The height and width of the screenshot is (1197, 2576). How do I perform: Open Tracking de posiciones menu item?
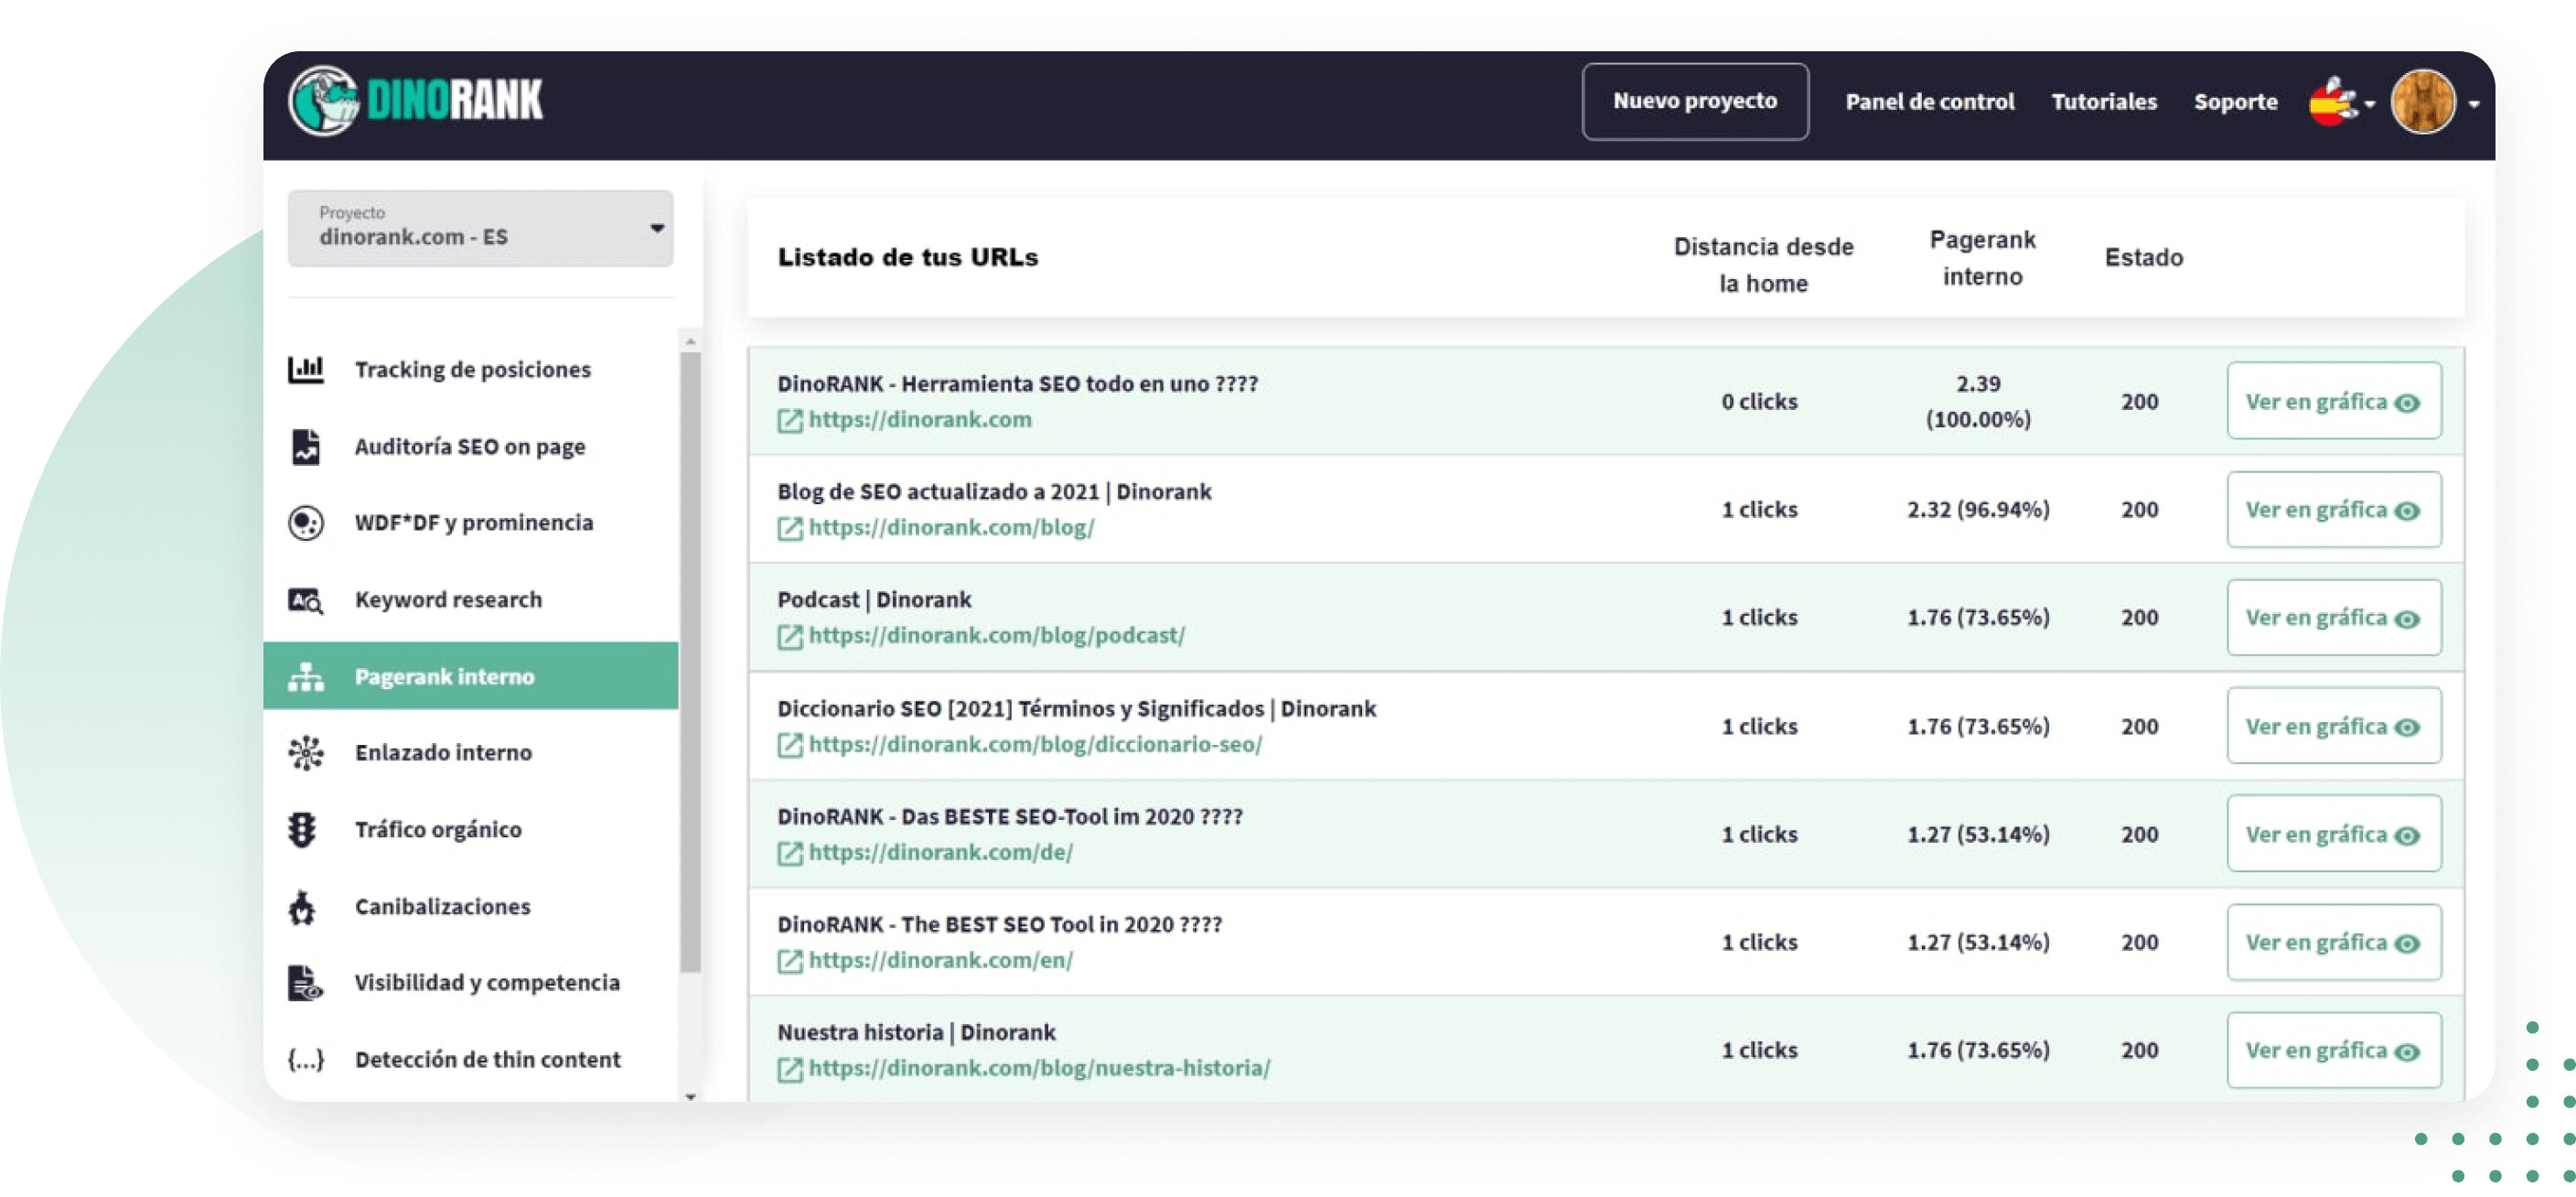[x=472, y=369]
